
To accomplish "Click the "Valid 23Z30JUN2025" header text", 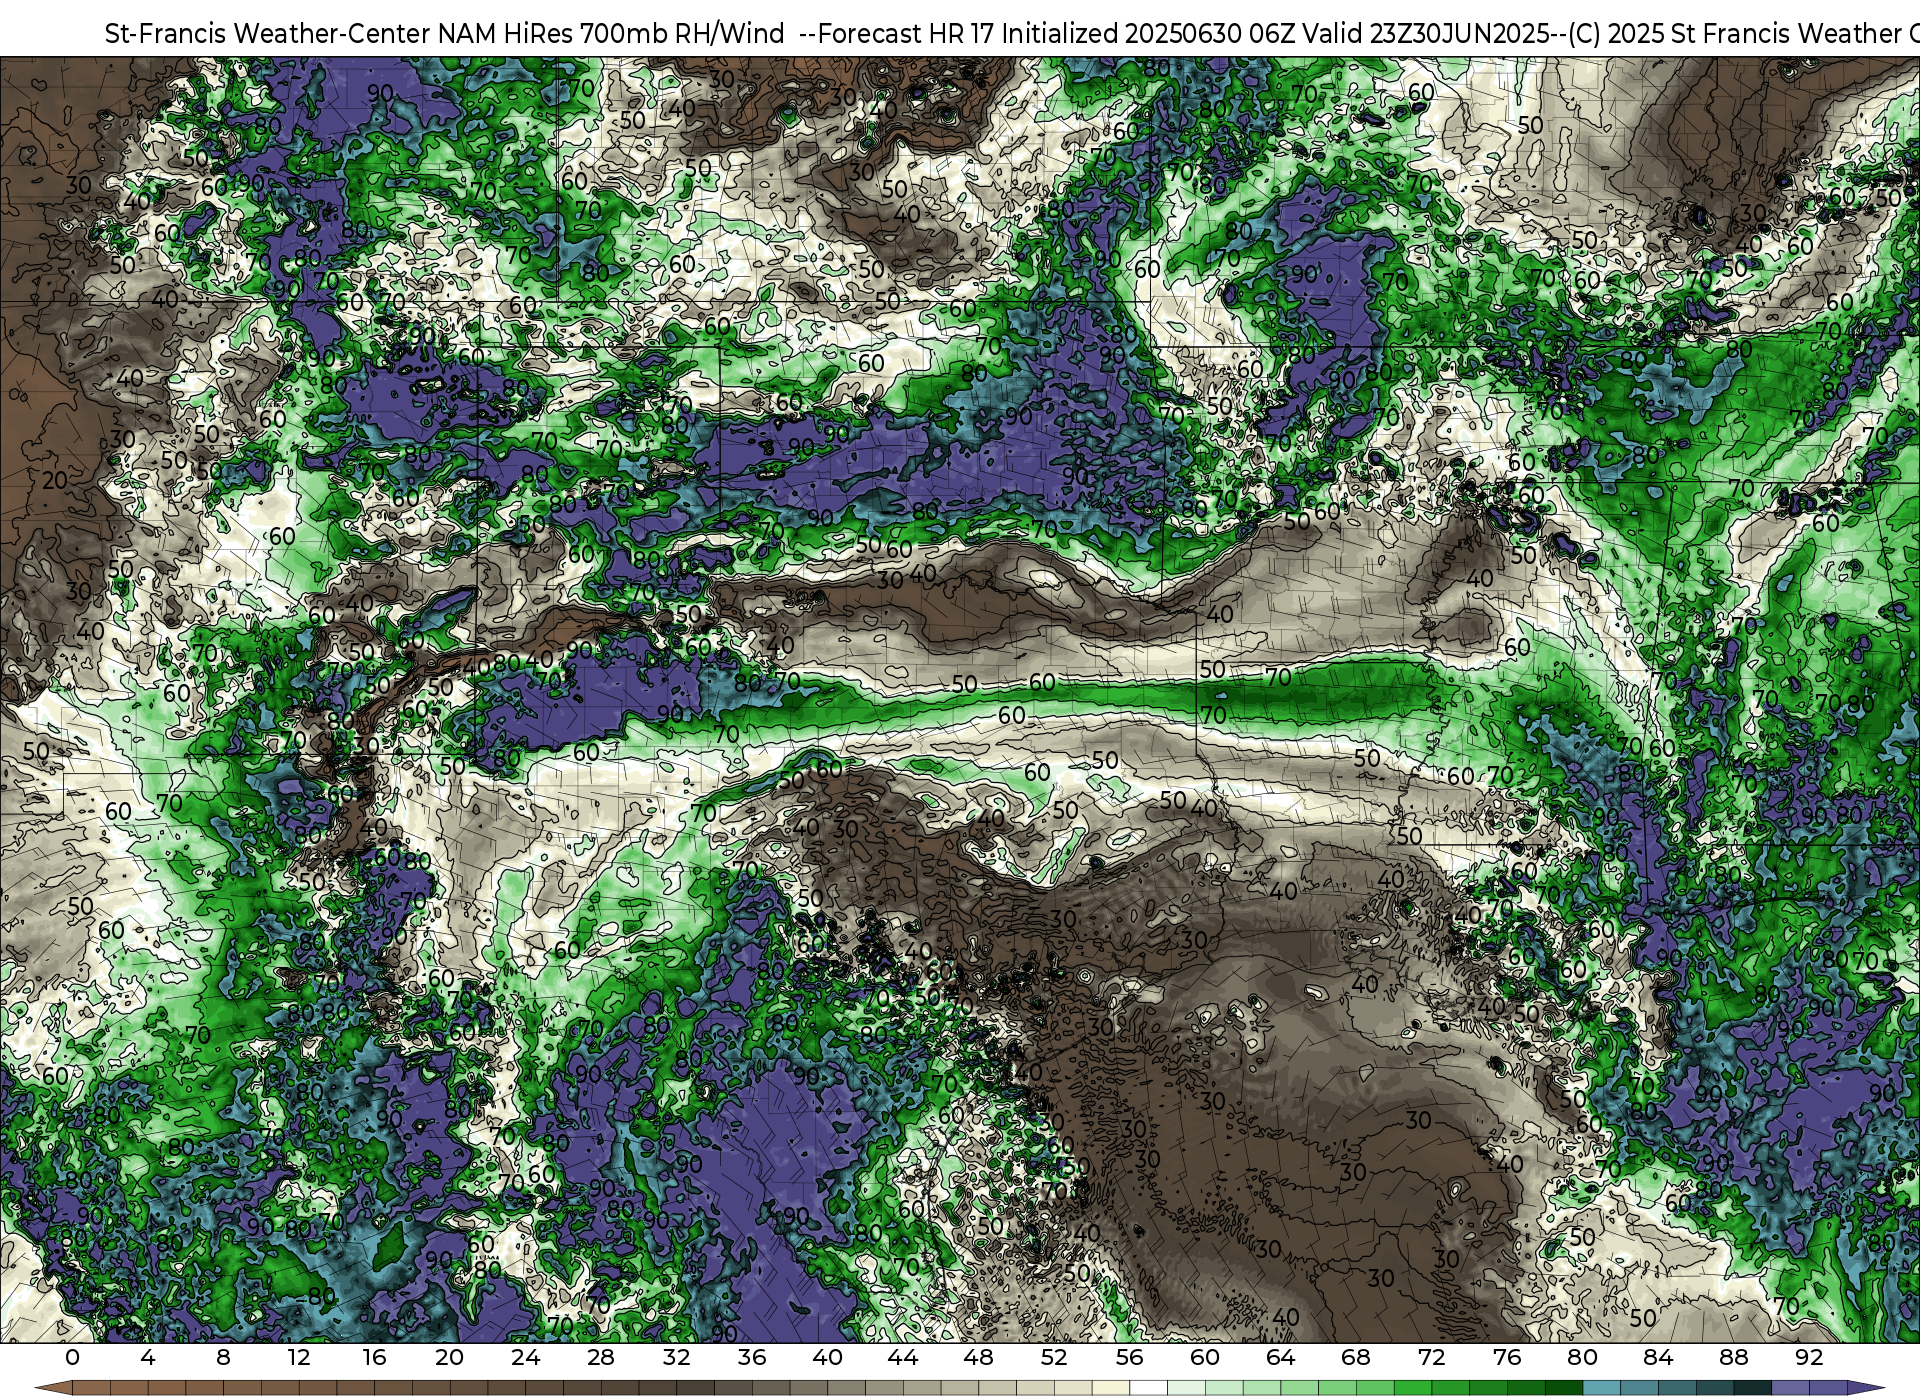I will click(1428, 33).
